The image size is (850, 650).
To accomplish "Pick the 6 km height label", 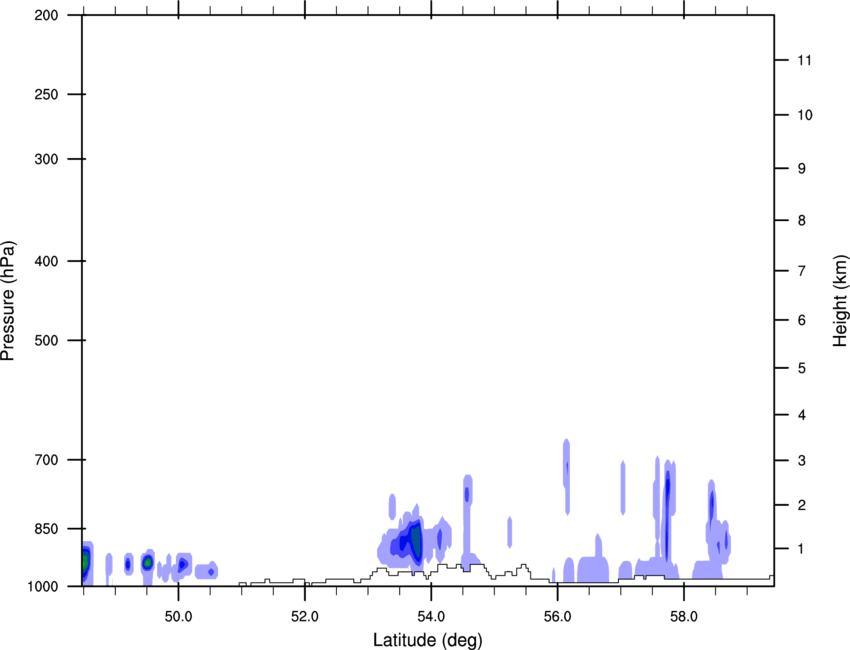I will click(x=802, y=320).
